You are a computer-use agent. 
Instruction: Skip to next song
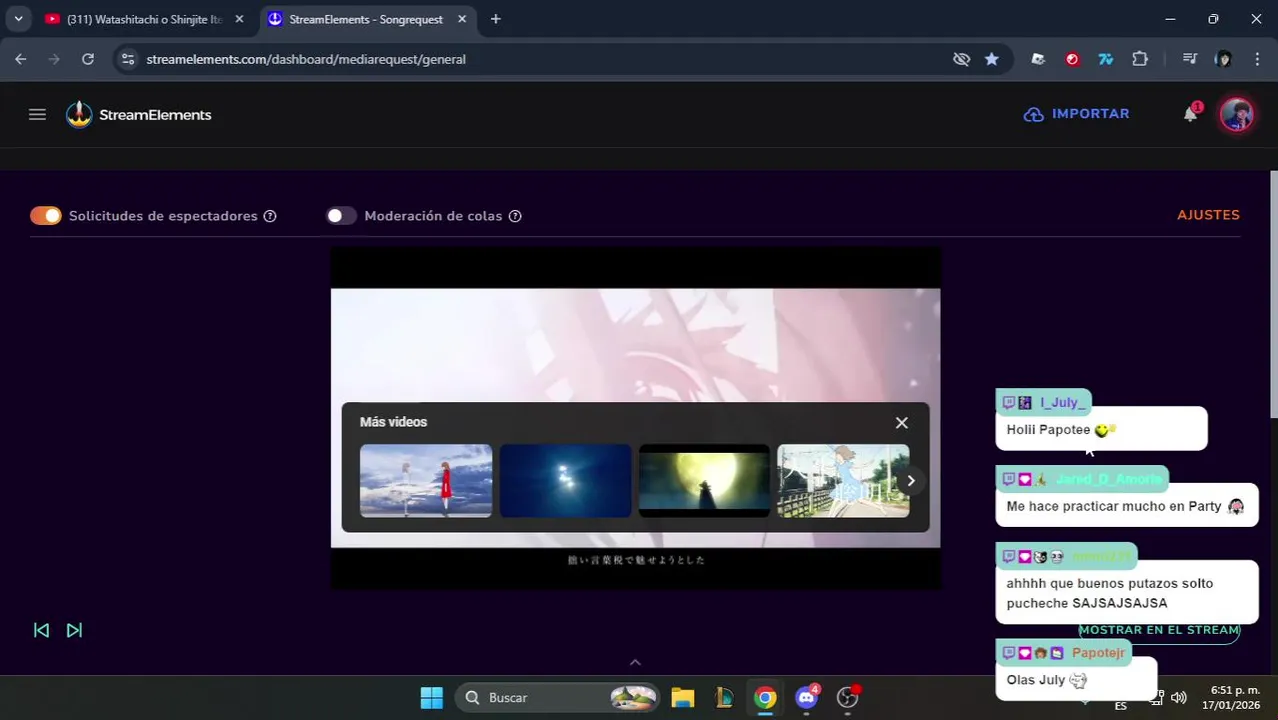pos(74,630)
